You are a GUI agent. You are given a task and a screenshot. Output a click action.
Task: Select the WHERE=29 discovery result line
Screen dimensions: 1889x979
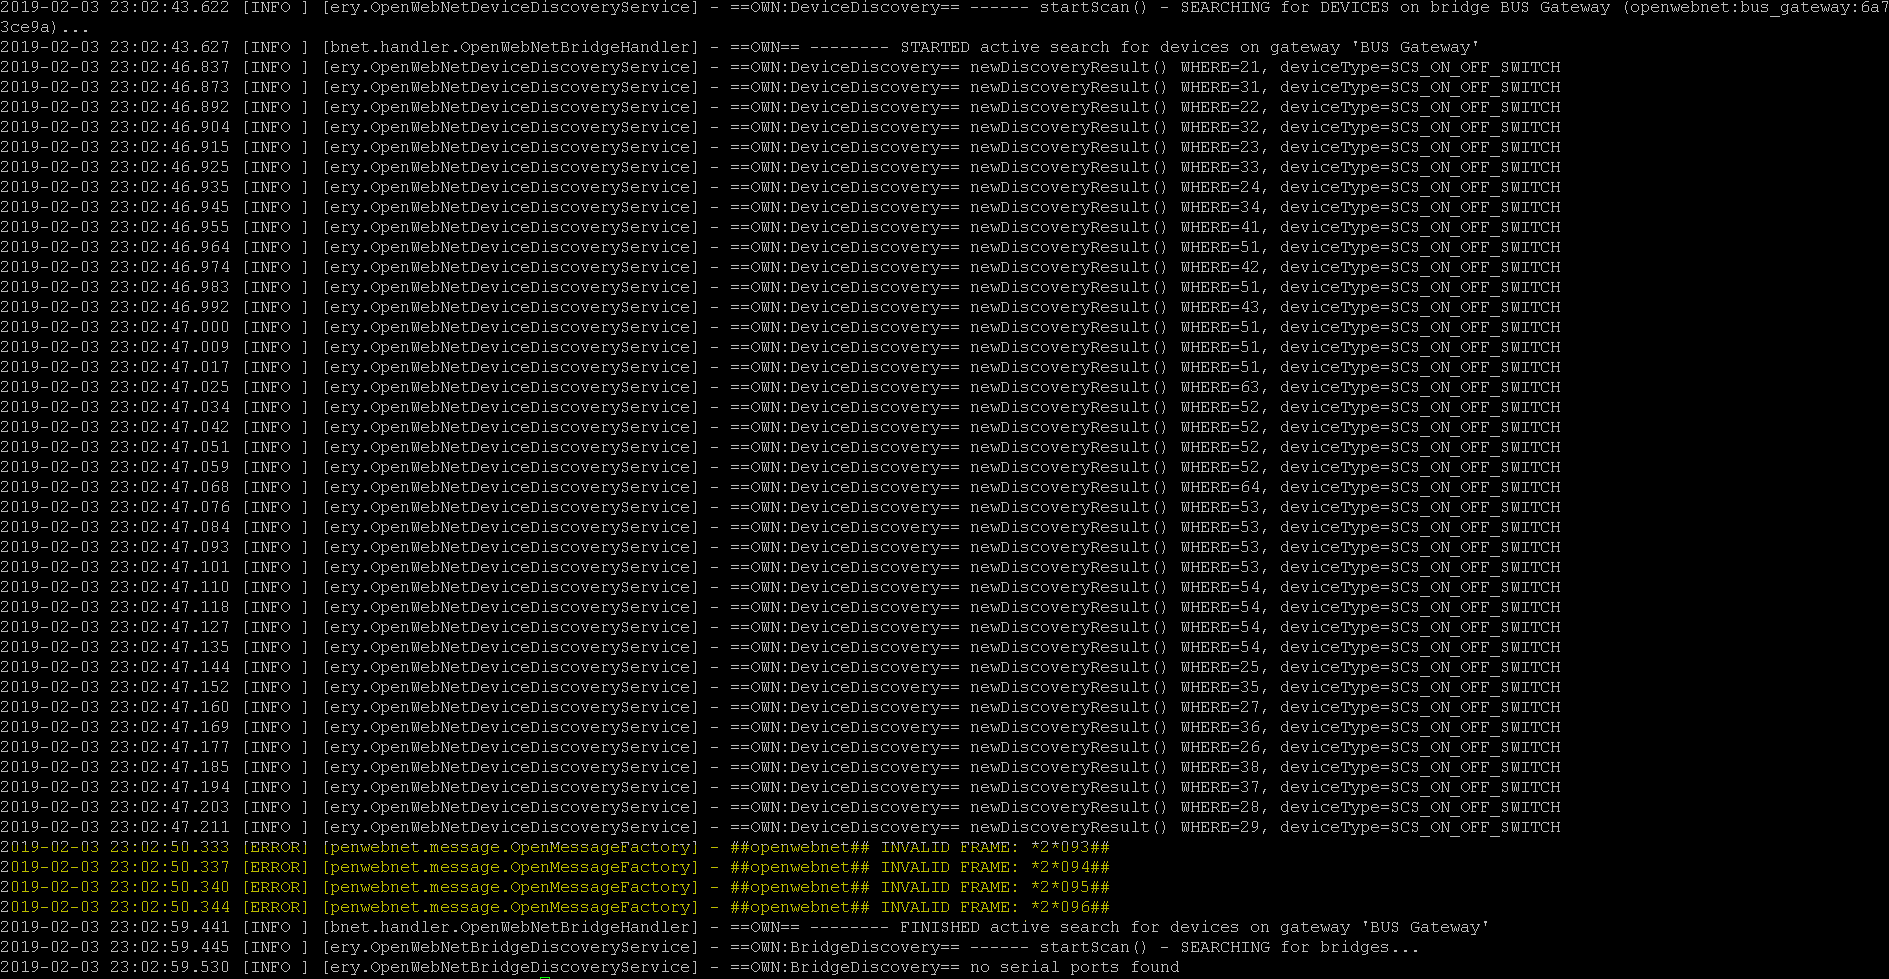click(x=1220, y=827)
